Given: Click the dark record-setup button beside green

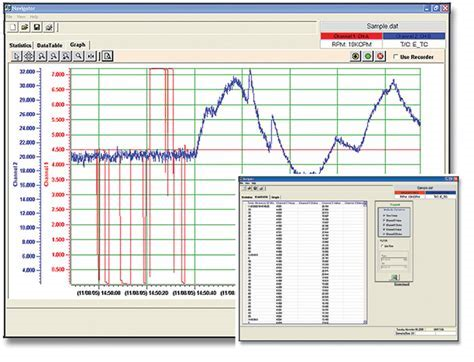Looking at the screenshot, I should [x=356, y=56].
